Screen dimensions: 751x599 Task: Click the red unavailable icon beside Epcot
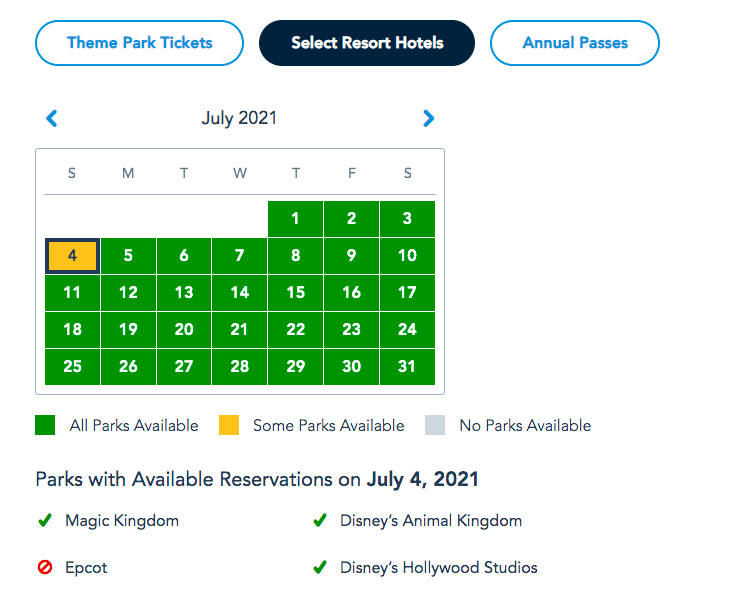pos(44,568)
